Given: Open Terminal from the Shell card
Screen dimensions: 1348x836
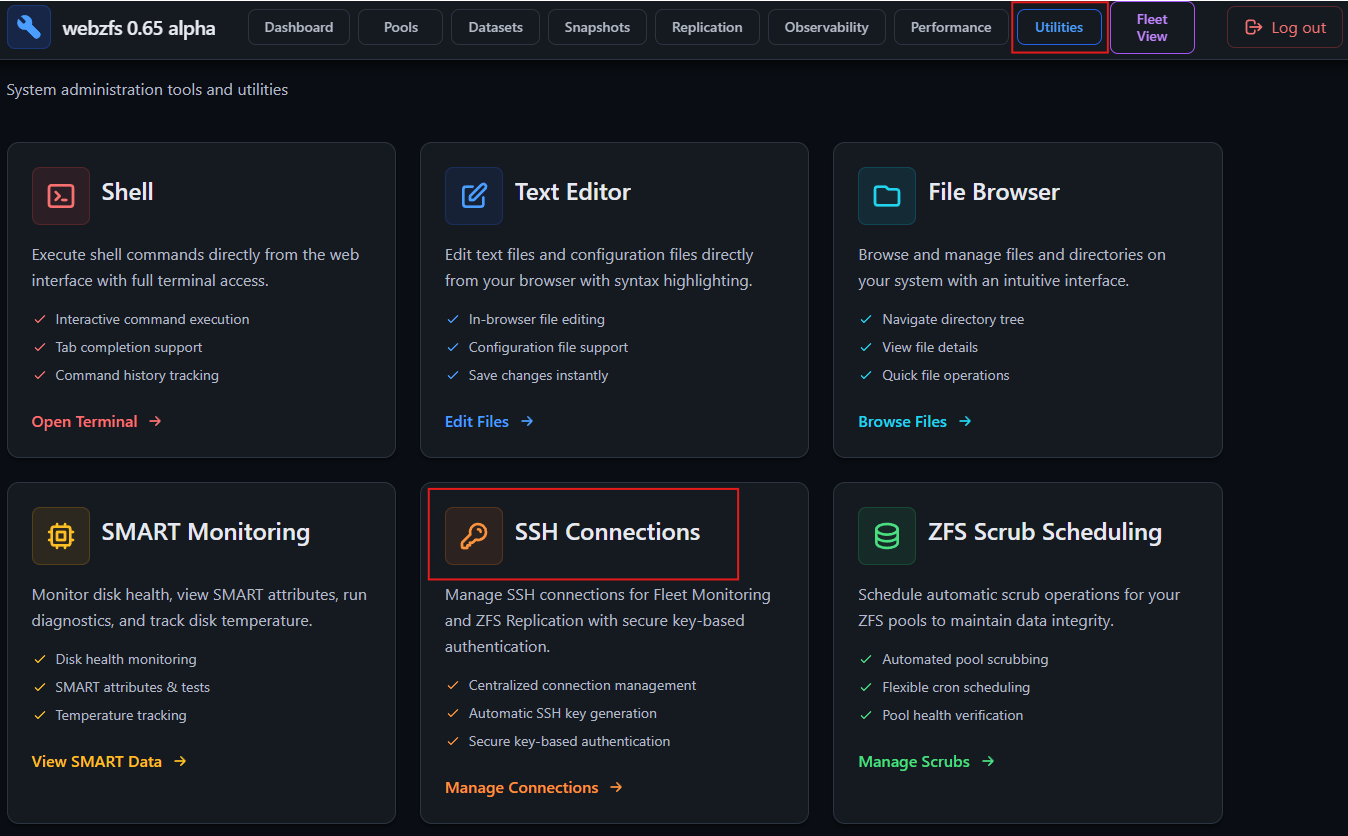Looking at the screenshot, I should click(x=97, y=421).
